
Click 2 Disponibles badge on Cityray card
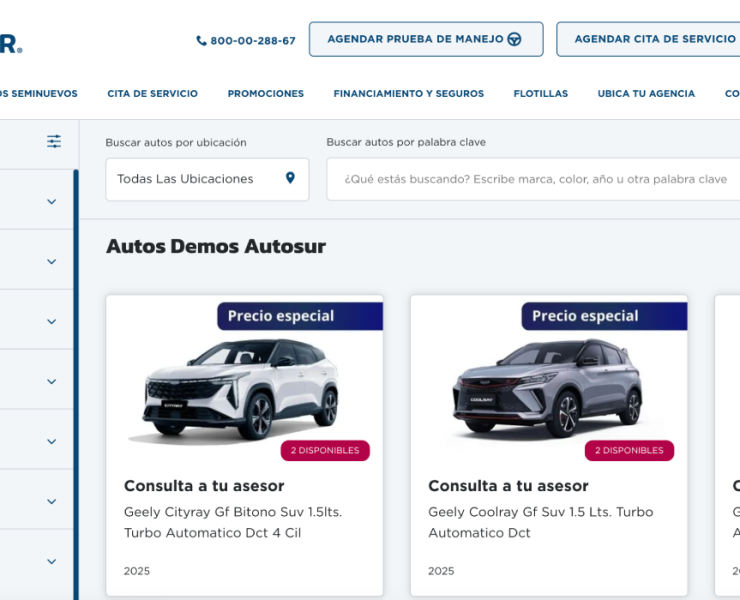click(x=325, y=450)
